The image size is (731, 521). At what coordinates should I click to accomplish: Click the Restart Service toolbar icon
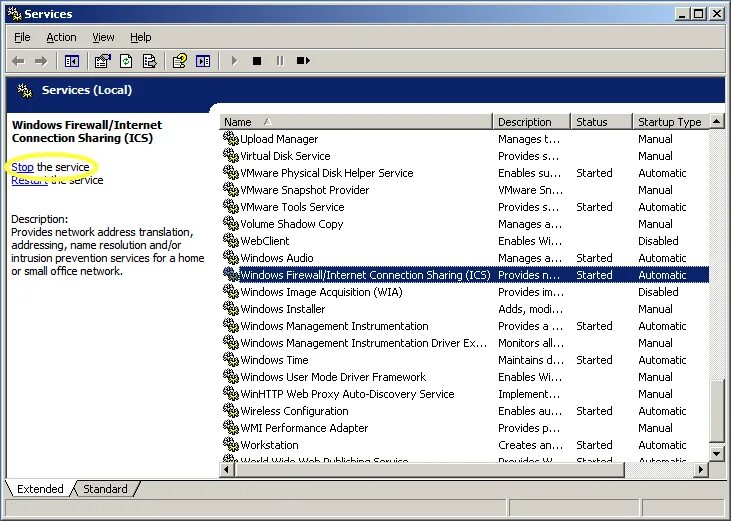303,61
